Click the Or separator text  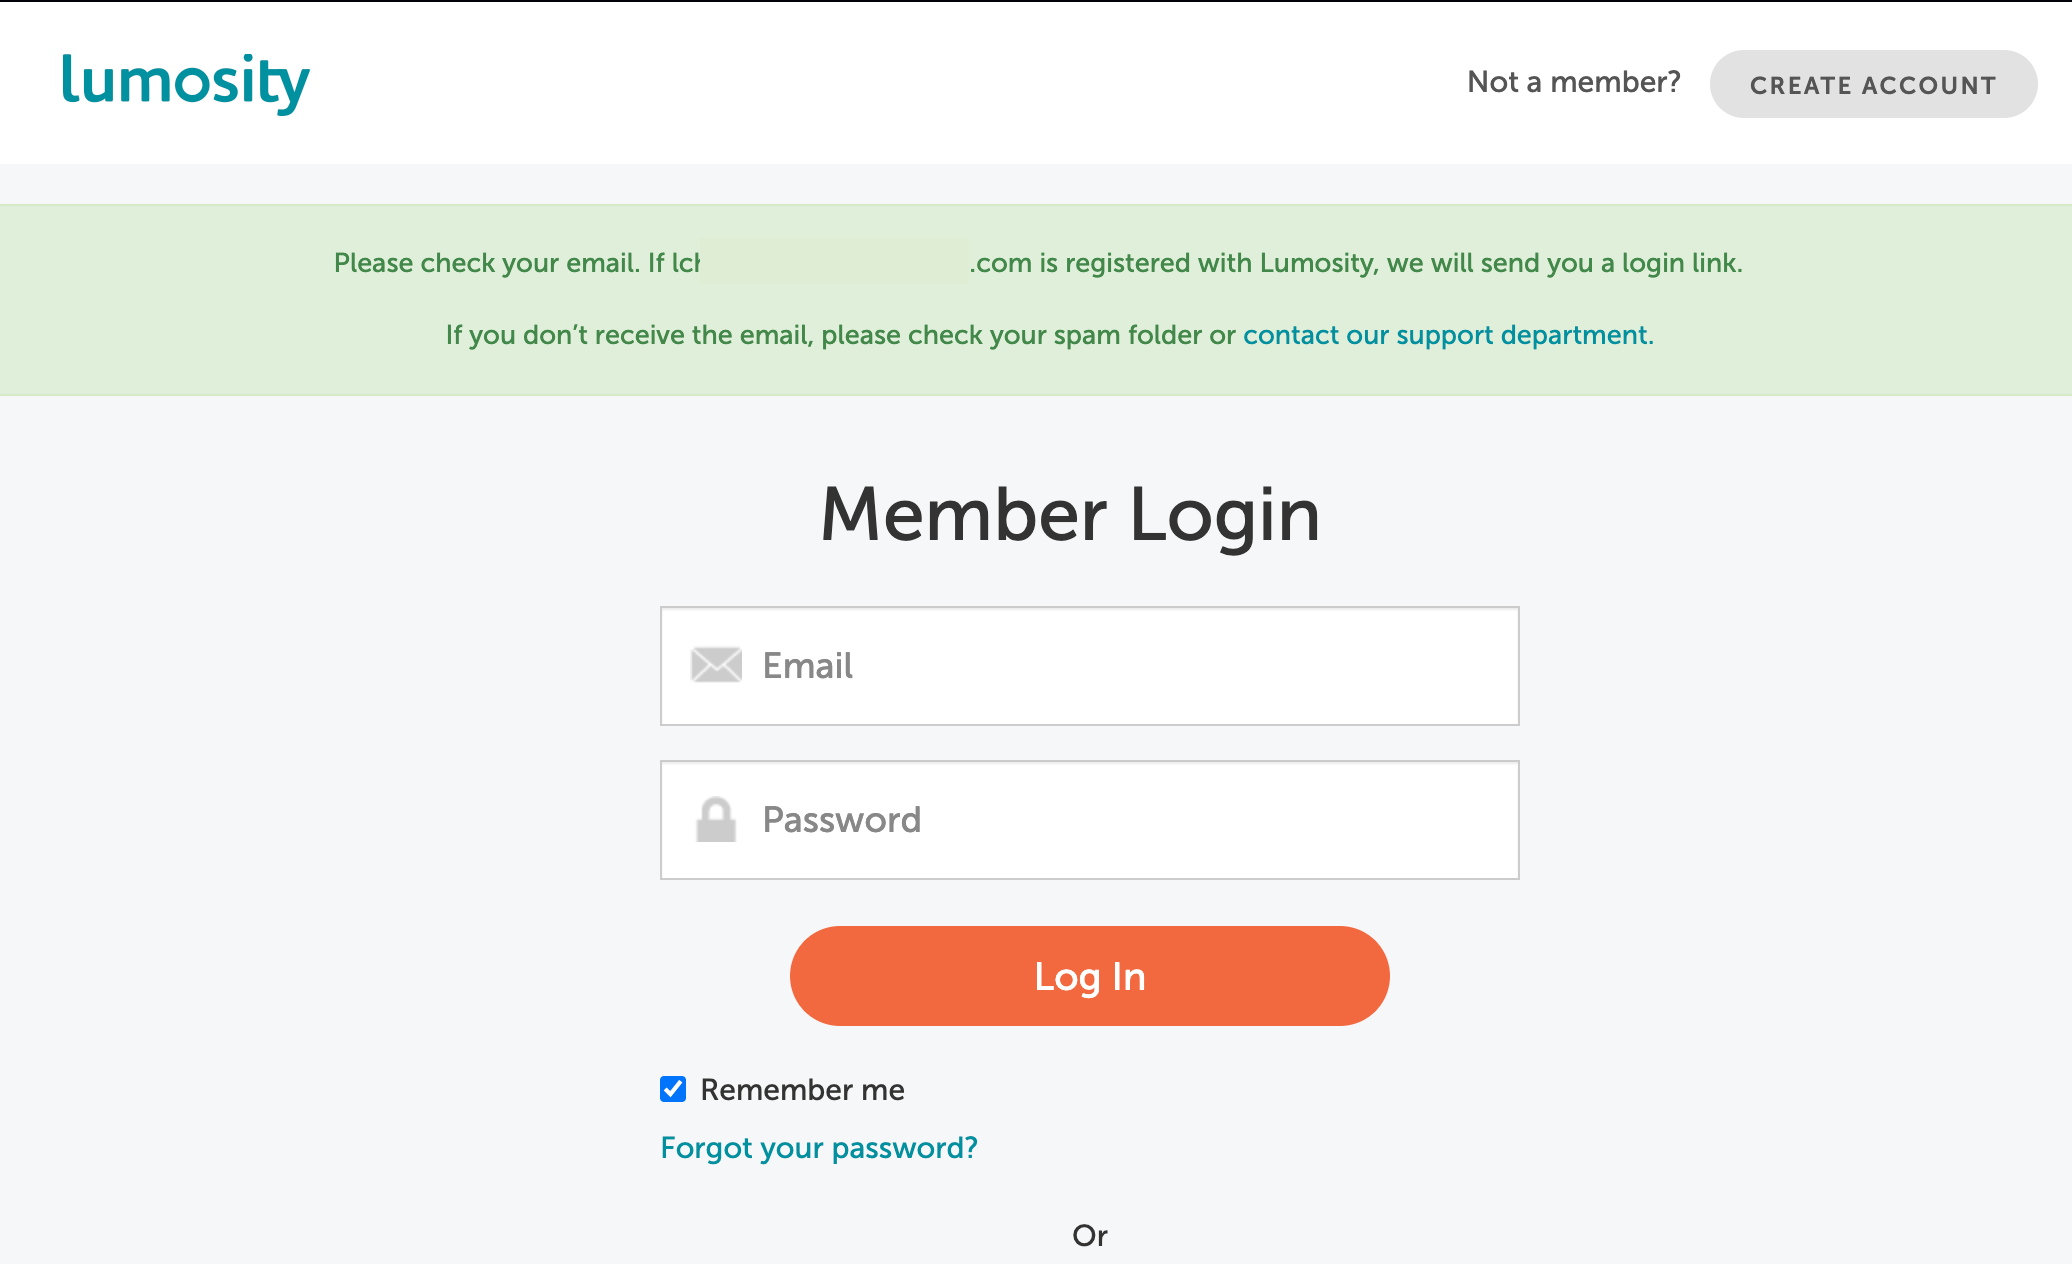[x=1089, y=1235]
